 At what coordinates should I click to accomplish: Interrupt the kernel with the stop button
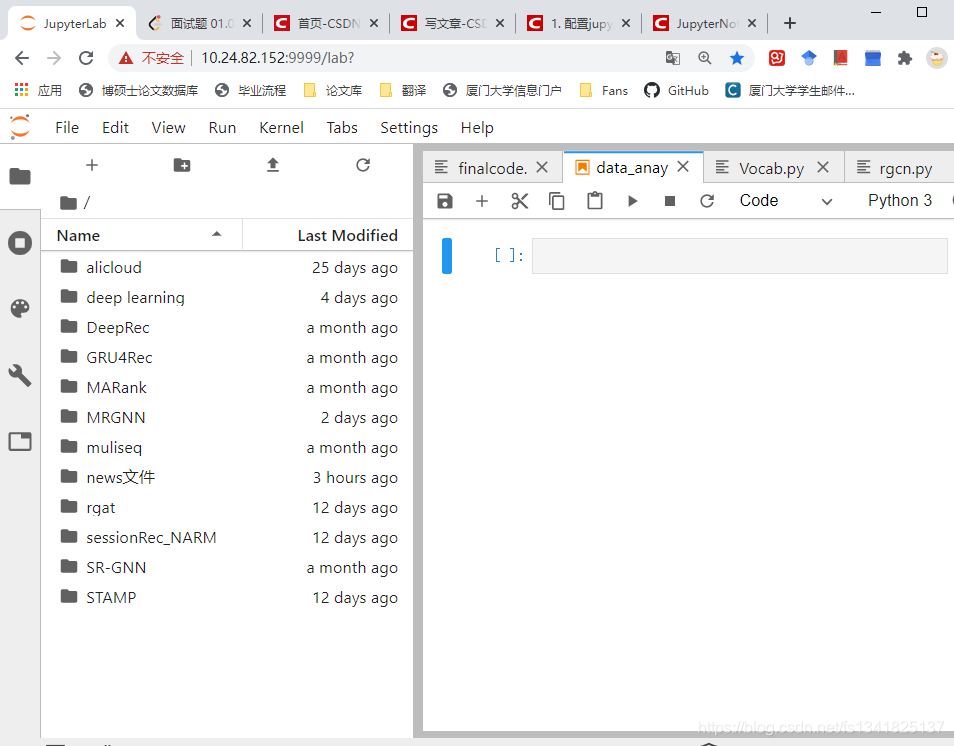[670, 201]
